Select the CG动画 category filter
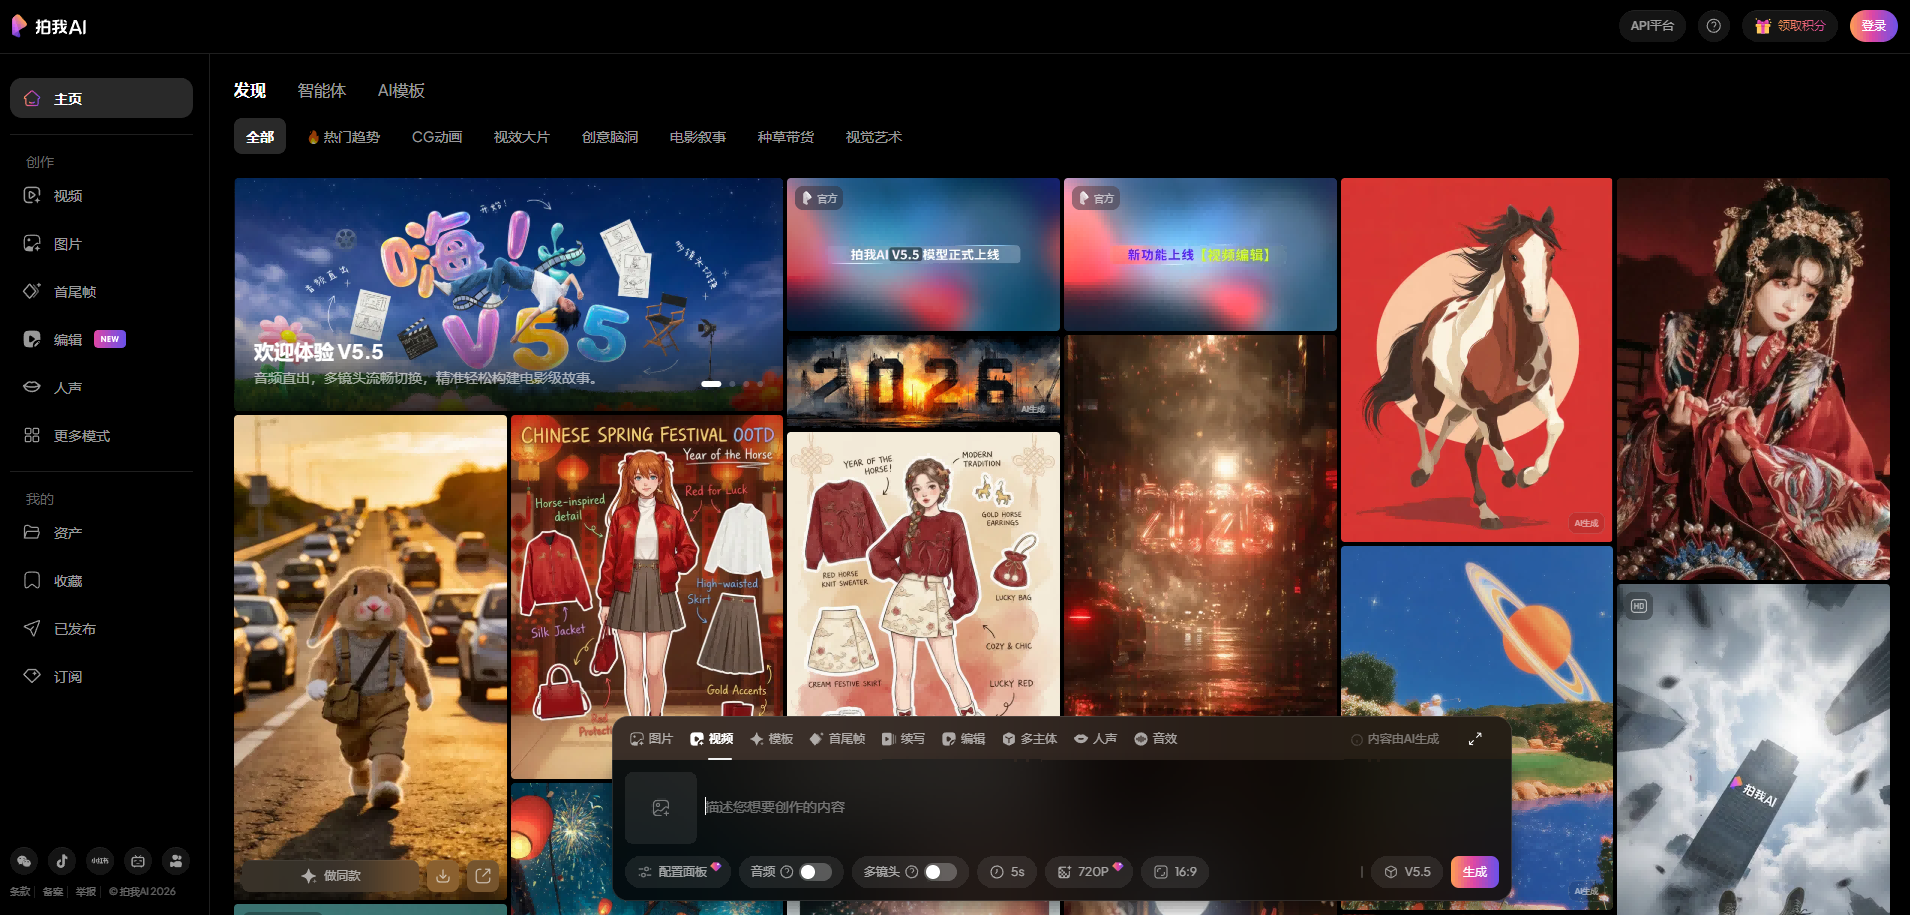This screenshot has height=915, width=1910. pyautogui.click(x=437, y=137)
